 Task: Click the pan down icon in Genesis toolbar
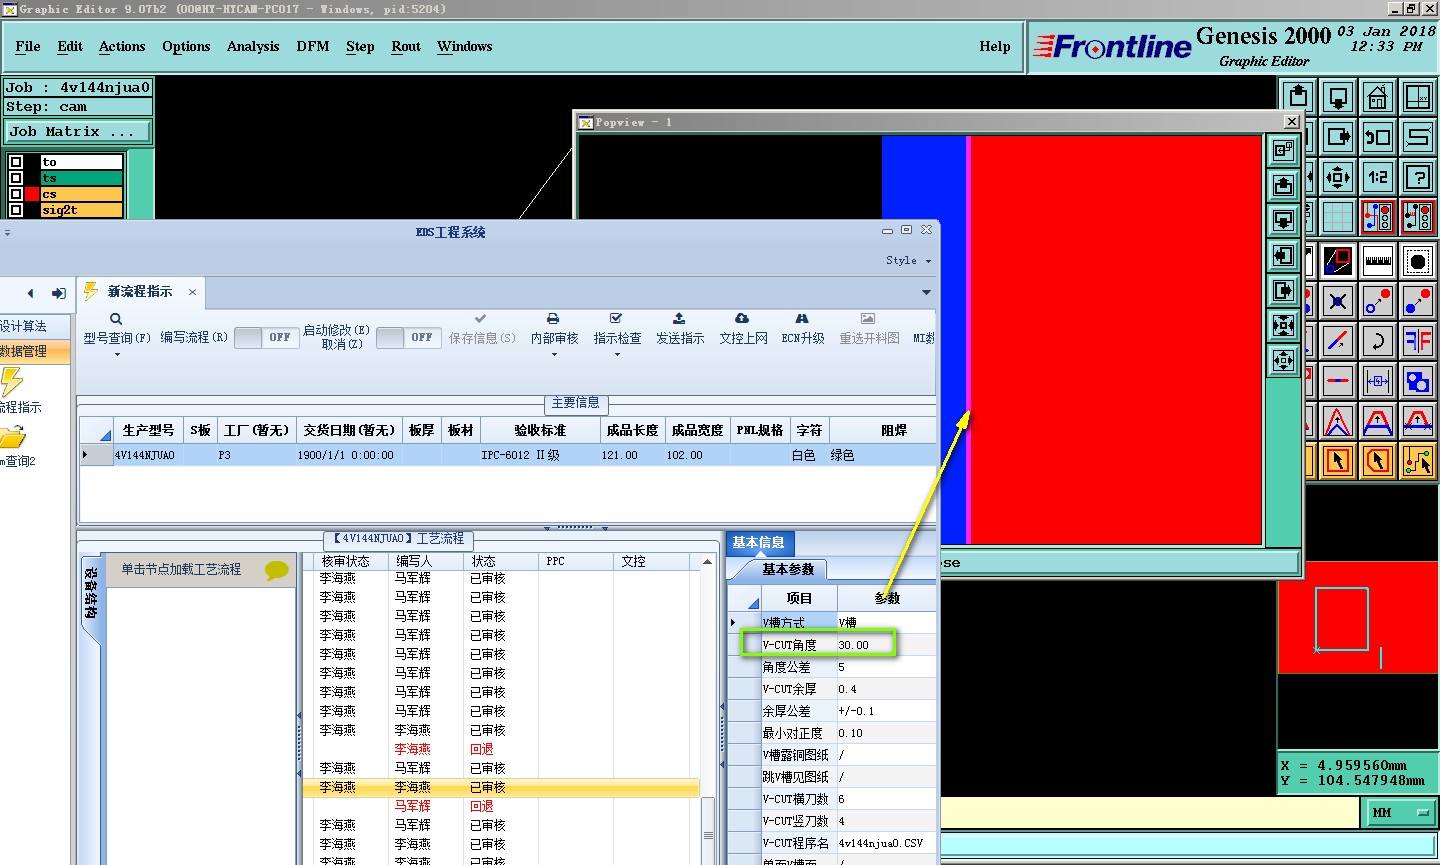coord(1338,97)
